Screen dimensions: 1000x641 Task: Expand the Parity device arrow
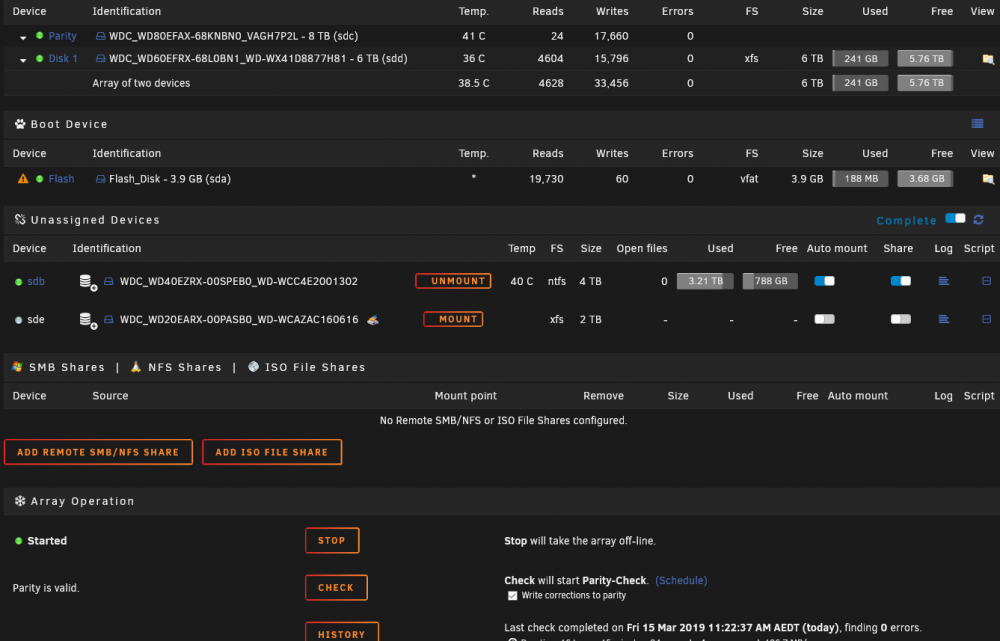click(23, 38)
